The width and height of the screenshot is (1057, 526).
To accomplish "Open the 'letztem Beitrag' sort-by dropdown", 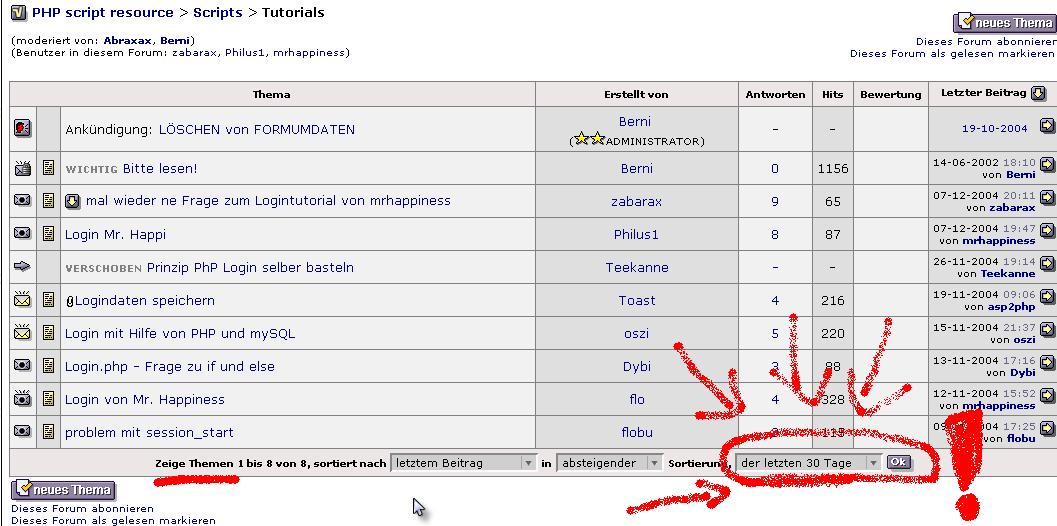I will tap(464, 463).
